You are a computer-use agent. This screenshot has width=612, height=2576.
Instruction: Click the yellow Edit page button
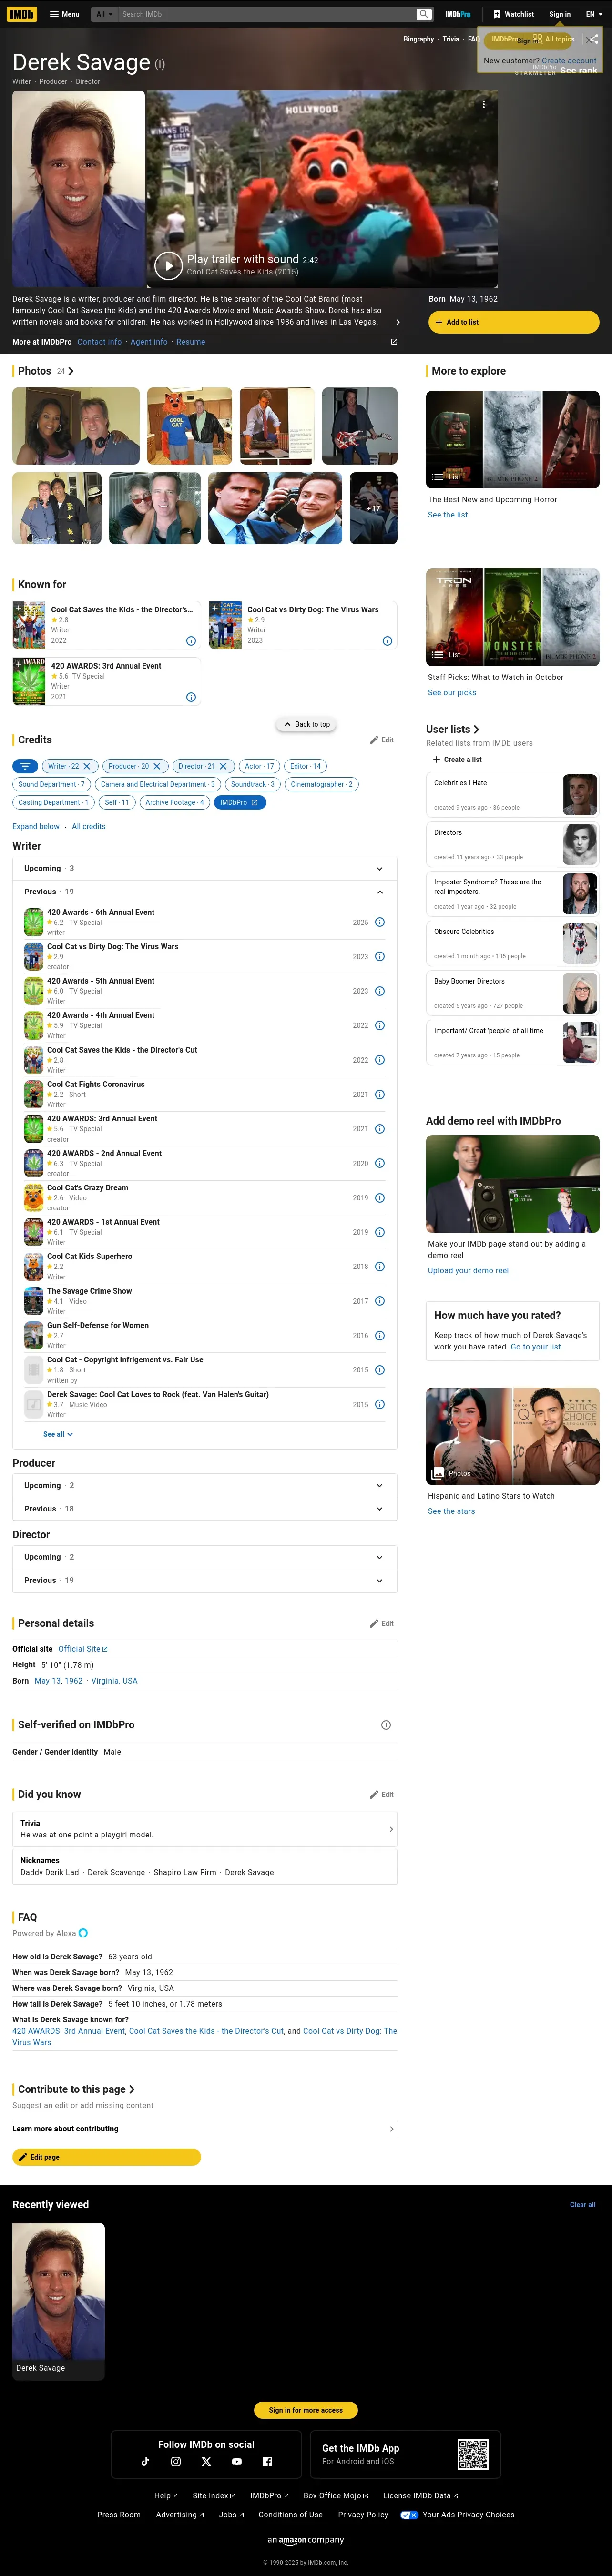tap(106, 2157)
